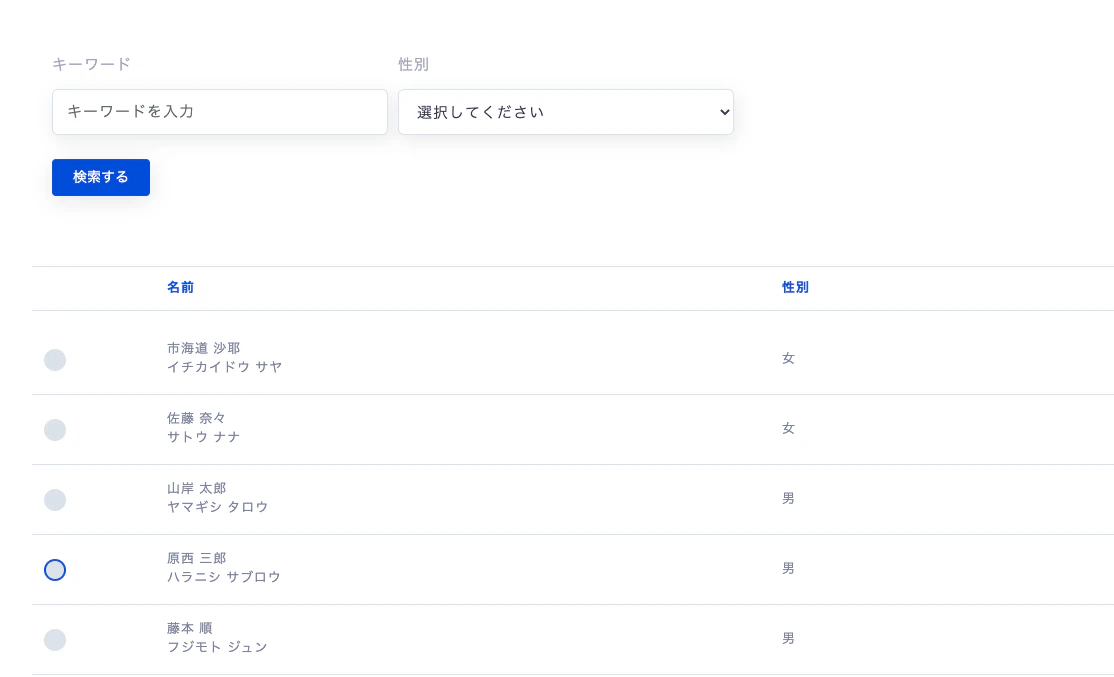
Task: Click the reading ヤマギシ タロウ
Action: tap(217, 507)
